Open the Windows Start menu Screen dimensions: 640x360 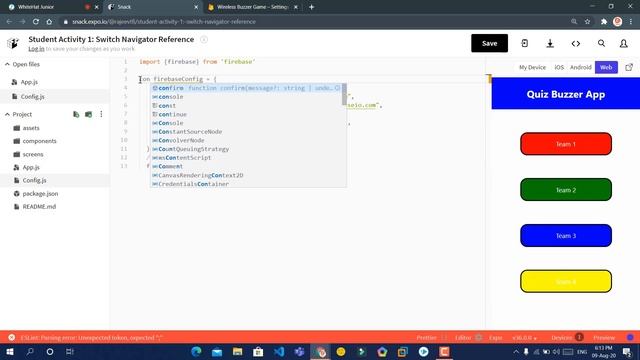[9, 351]
